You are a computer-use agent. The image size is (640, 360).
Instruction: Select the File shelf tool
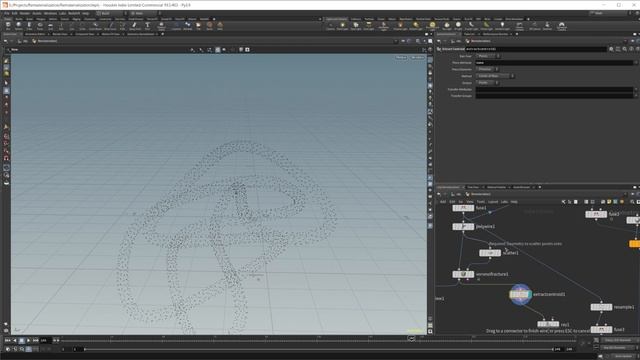(198, 26)
